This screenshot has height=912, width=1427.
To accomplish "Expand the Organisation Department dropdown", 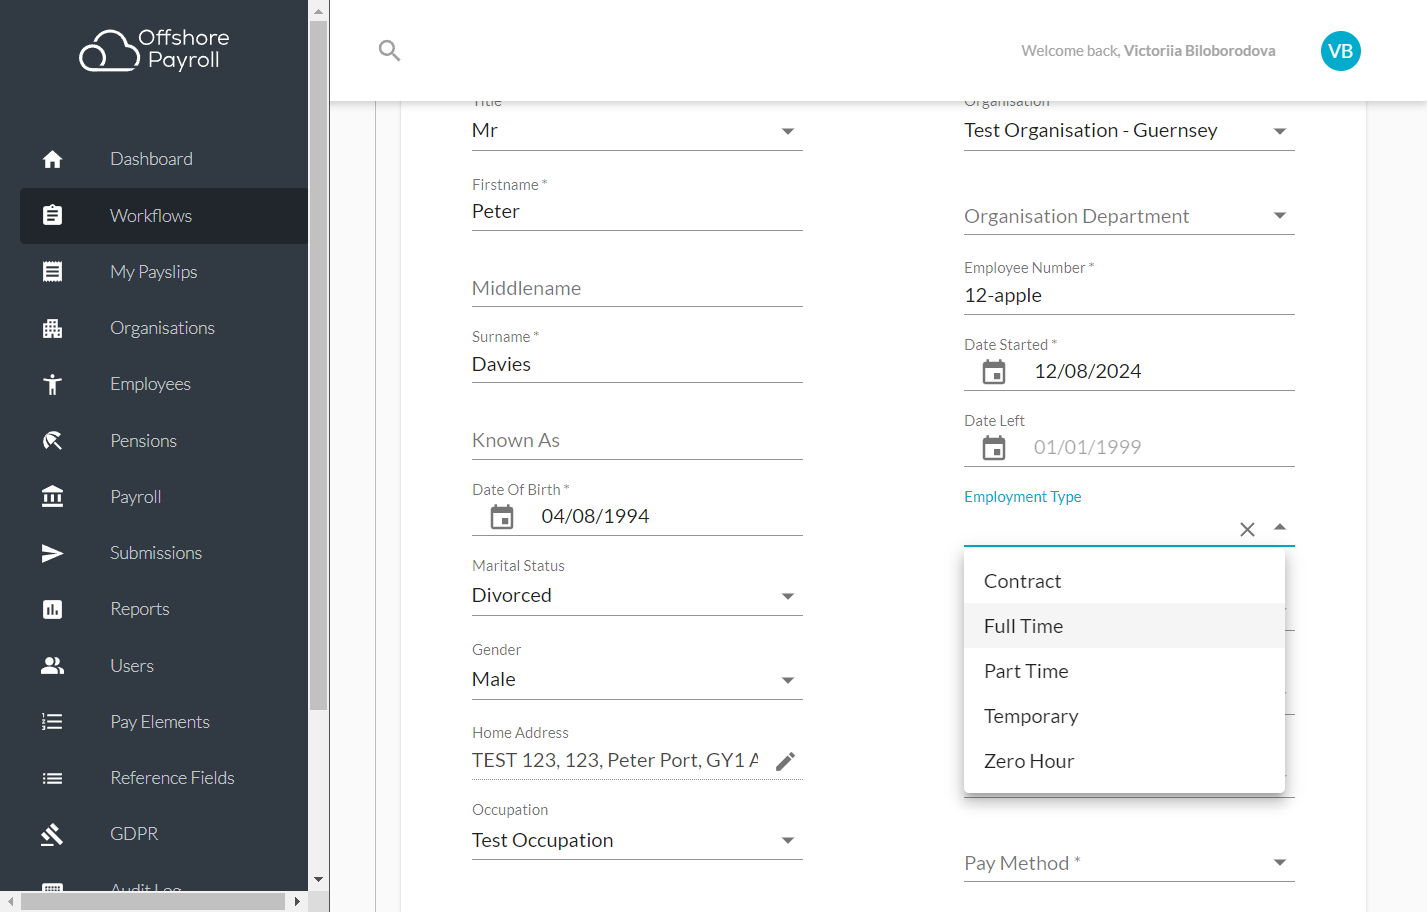I will pos(1129,216).
